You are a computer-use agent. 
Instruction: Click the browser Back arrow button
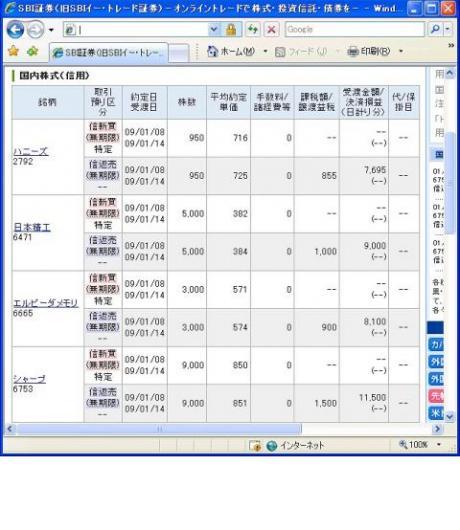tap(16, 30)
